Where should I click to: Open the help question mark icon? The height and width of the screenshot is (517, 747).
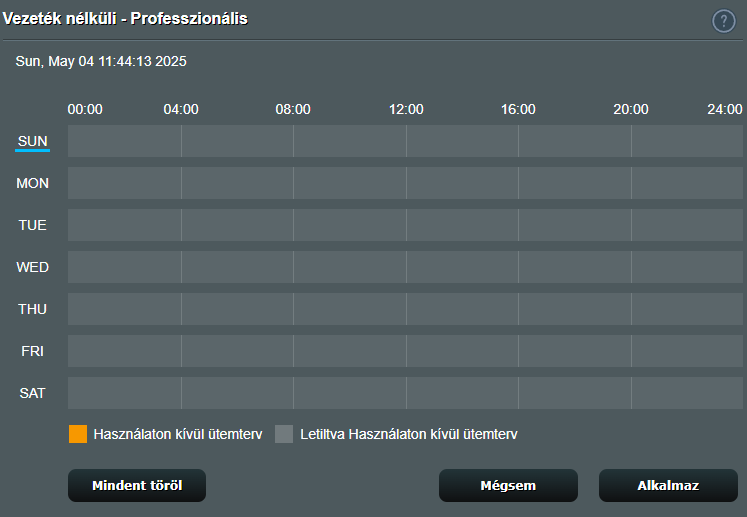tap(724, 21)
